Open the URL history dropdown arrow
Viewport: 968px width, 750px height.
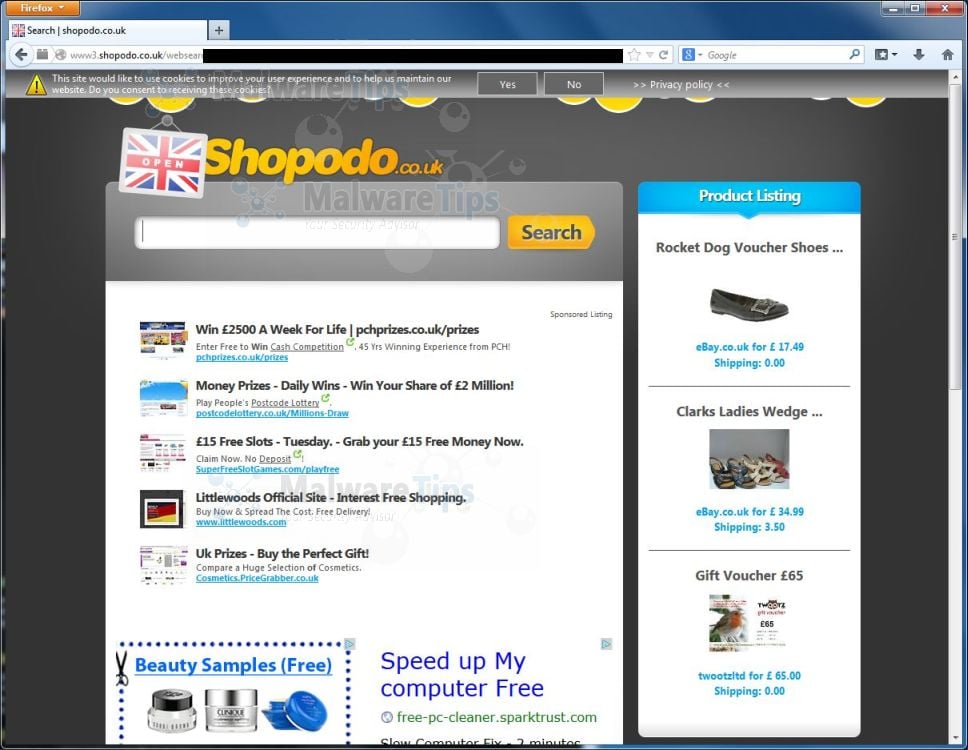pyautogui.click(x=649, y=55)
